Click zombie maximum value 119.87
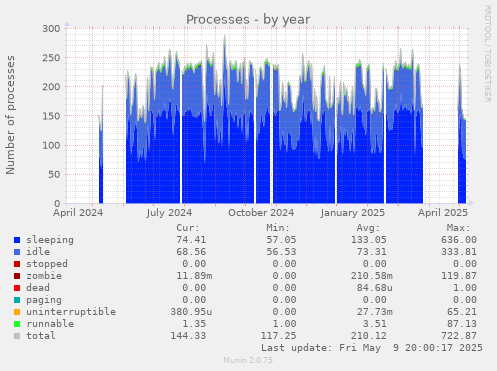Viewport: 497px width, 371px height. tap(459, 276)
